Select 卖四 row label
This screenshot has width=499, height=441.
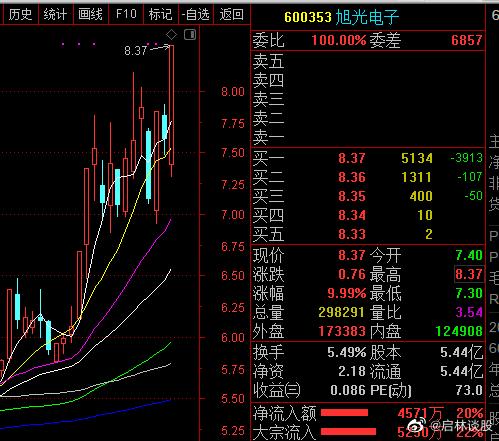pyautogui.click(x=268, y=81)
